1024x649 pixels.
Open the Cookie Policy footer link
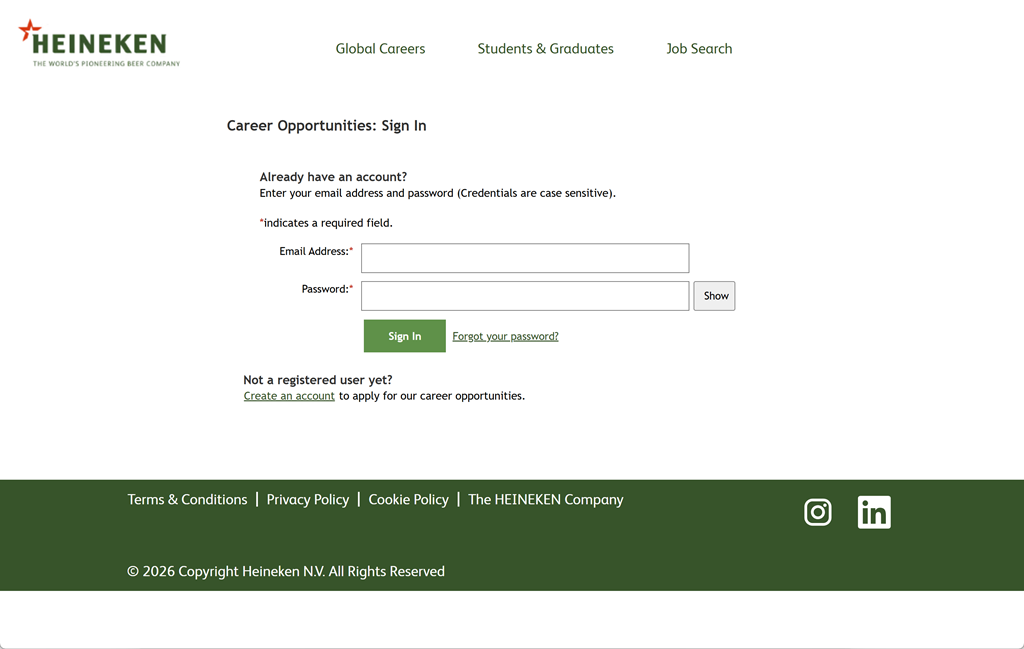coord(408,499)
